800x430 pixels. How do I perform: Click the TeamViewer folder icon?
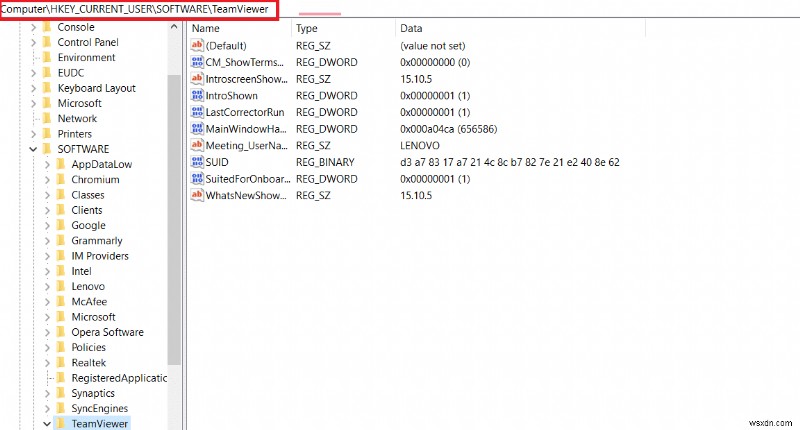pyautogui.click(x=61, y=423)
